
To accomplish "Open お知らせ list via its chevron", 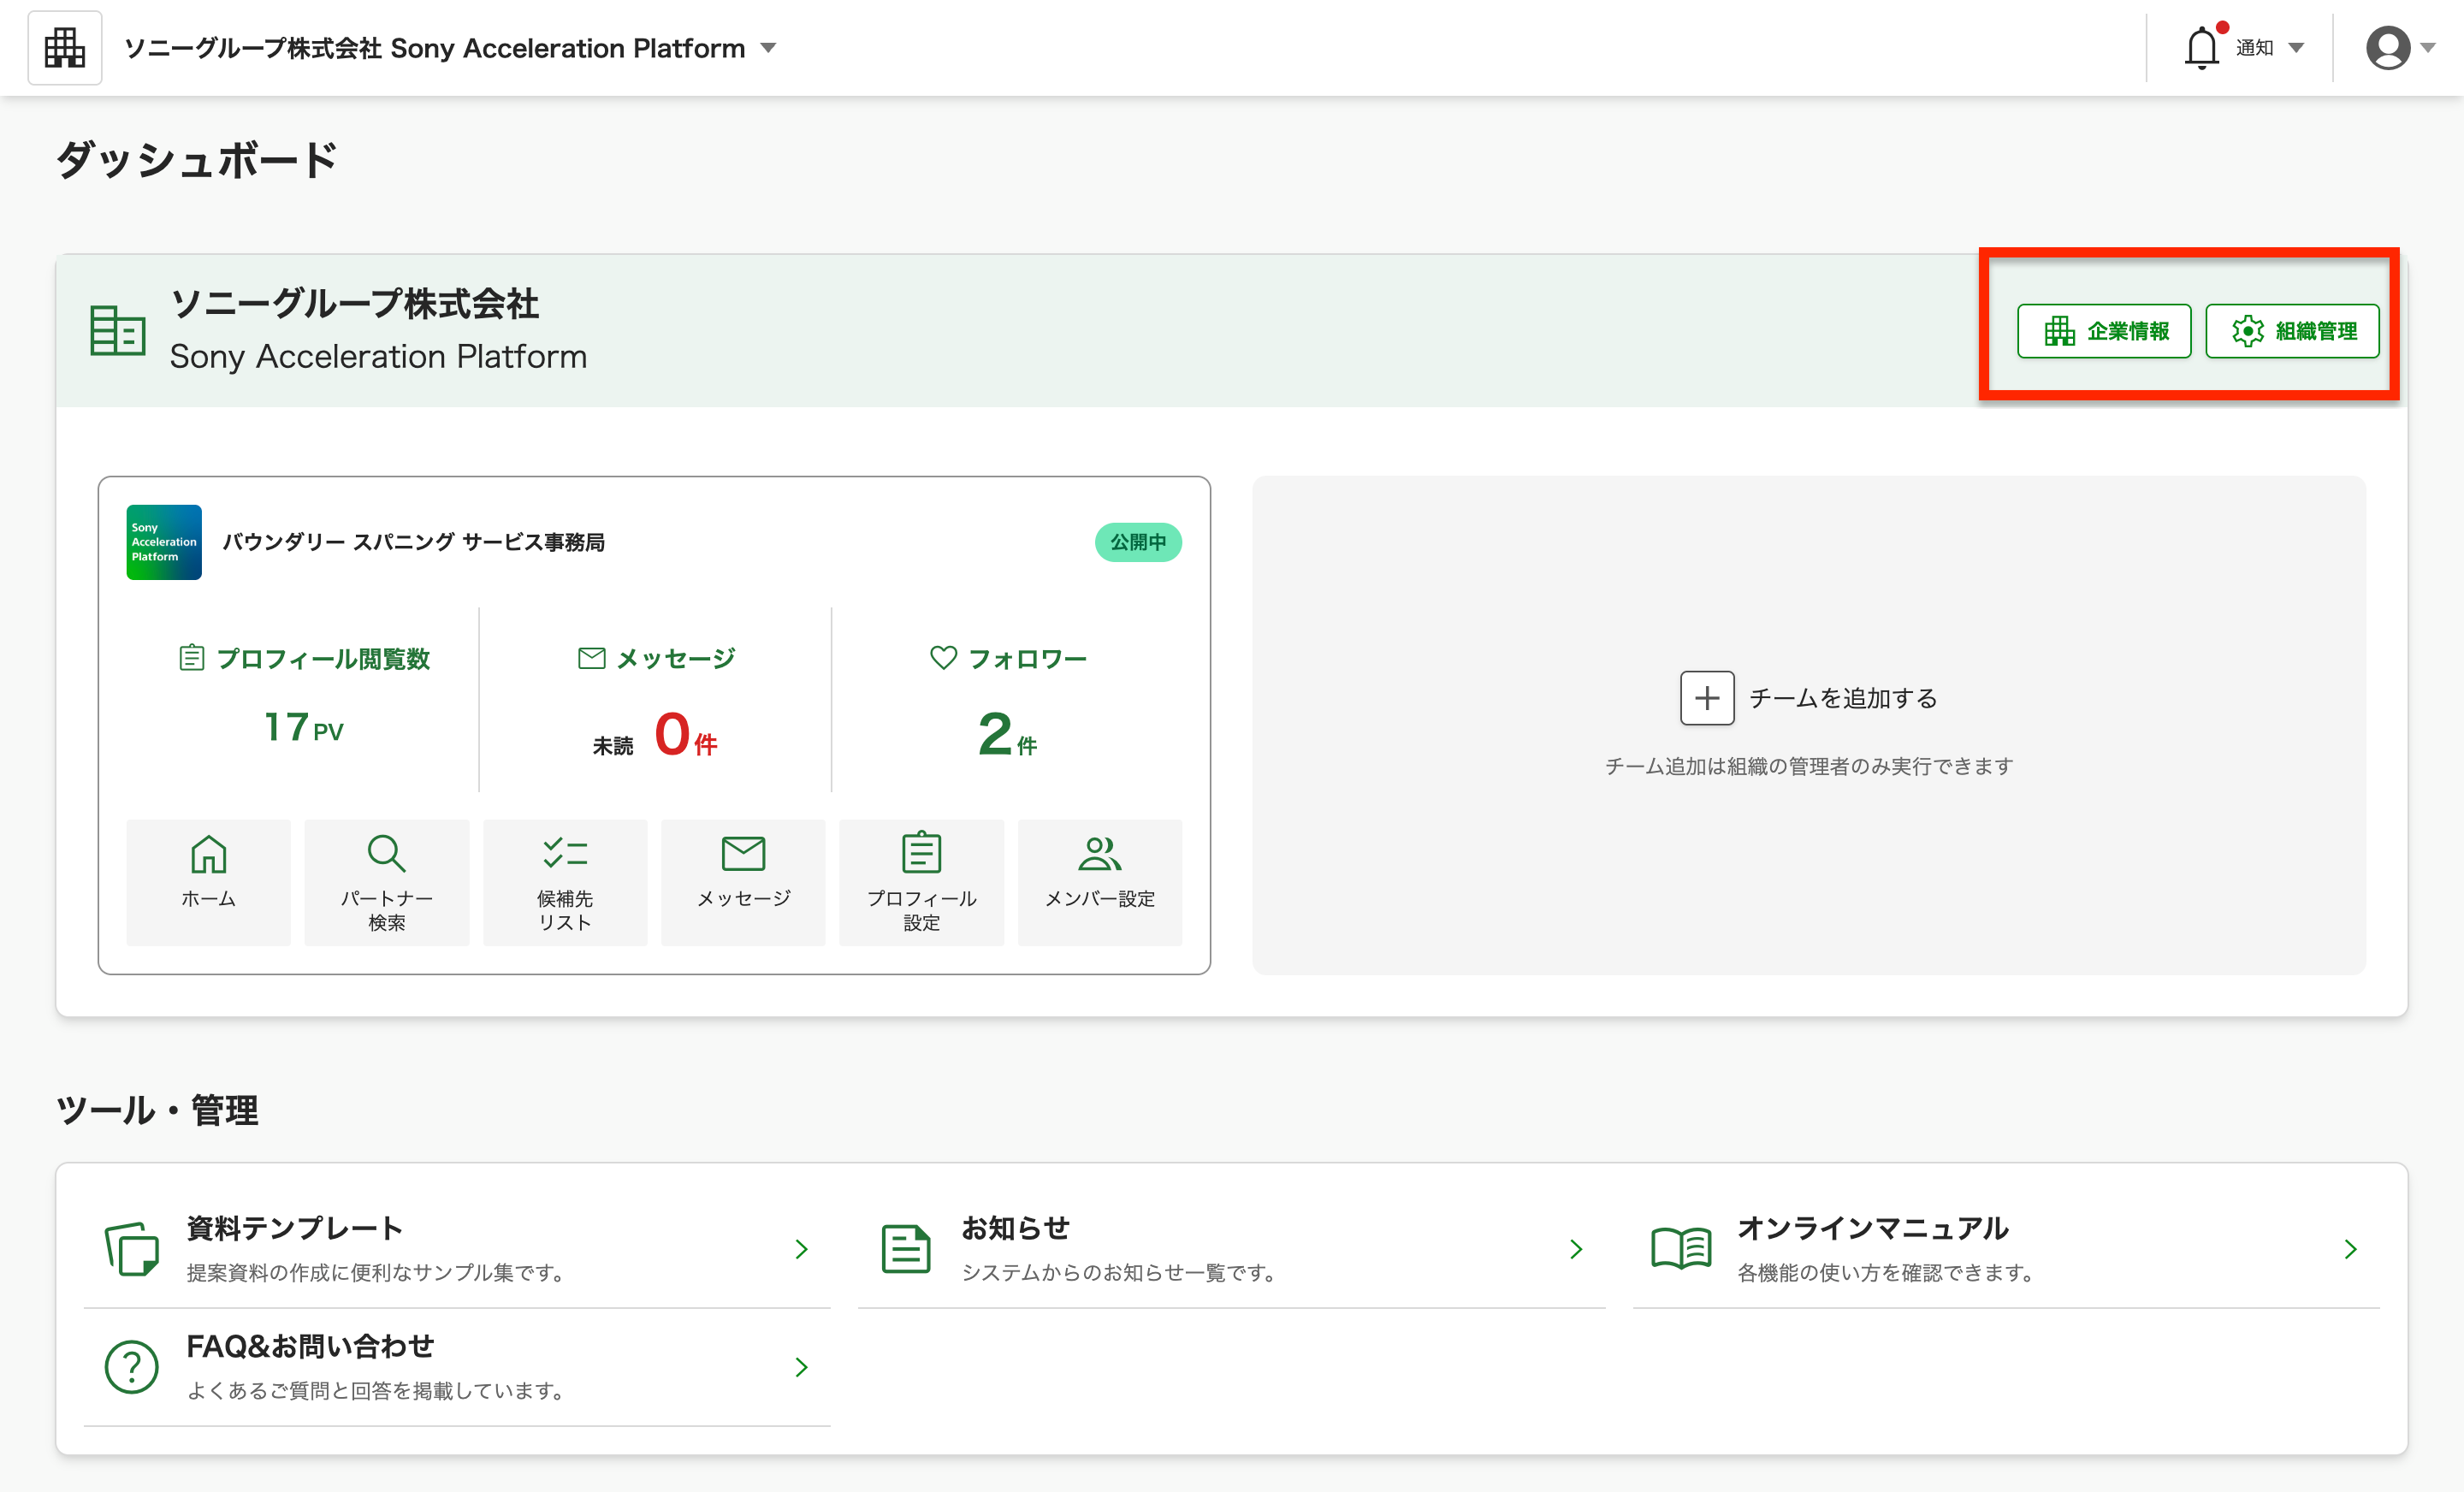I will point(1576,1248).
